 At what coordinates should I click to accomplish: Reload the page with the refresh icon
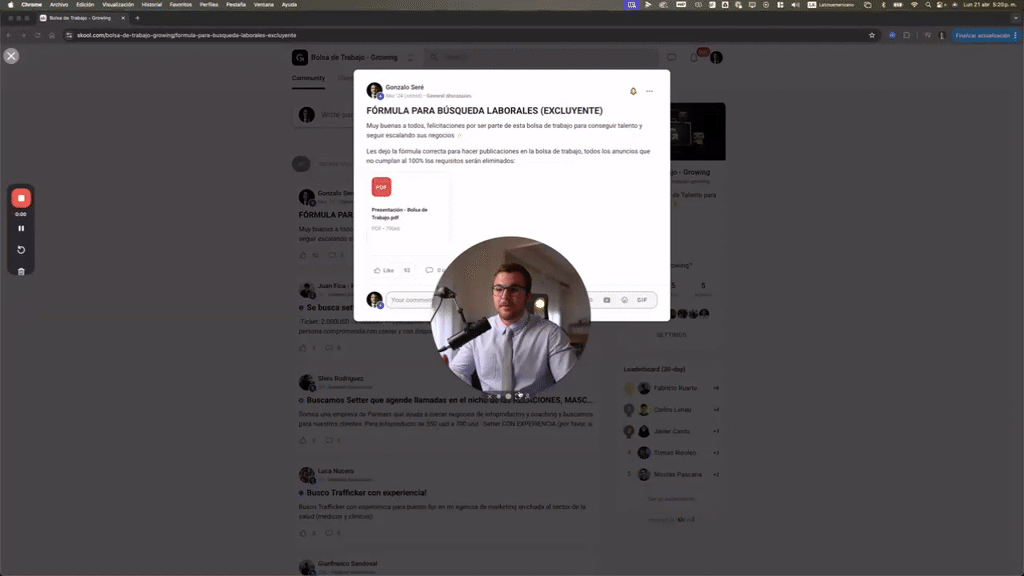pos(37,35)
